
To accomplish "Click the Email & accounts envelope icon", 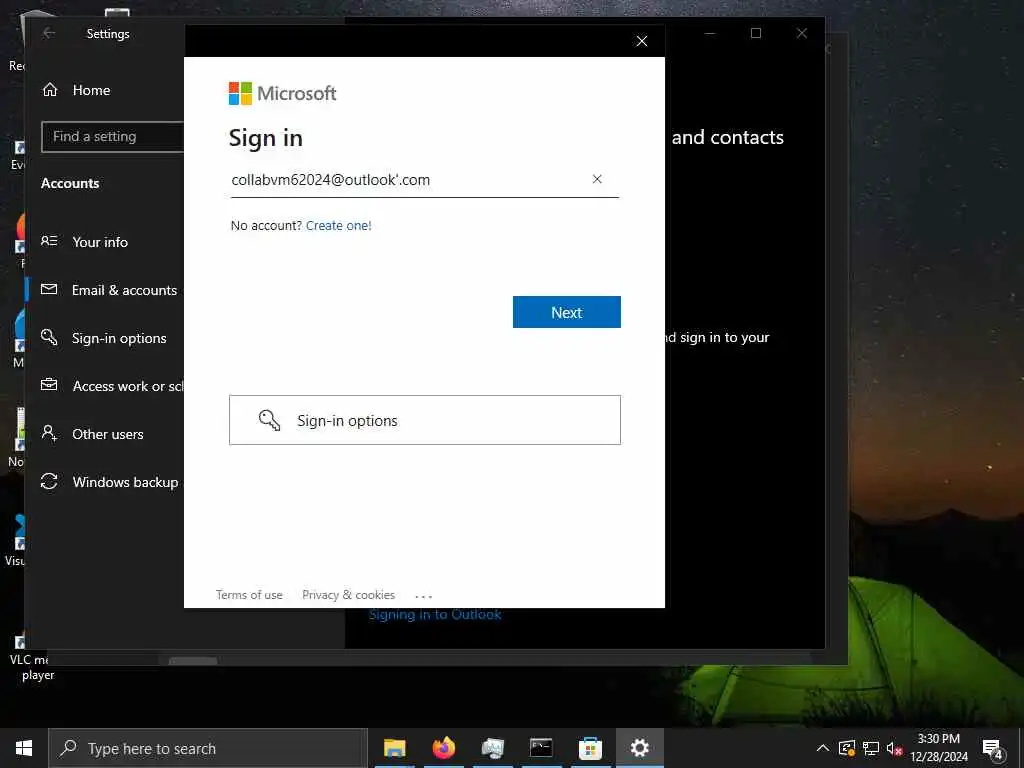I will click(49, 289).
